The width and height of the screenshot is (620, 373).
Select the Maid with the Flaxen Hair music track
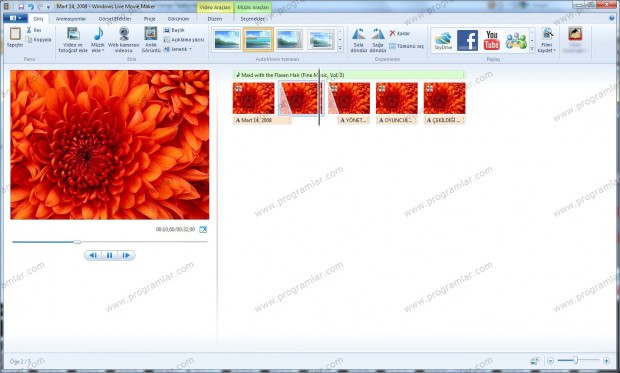click(348, 75)
